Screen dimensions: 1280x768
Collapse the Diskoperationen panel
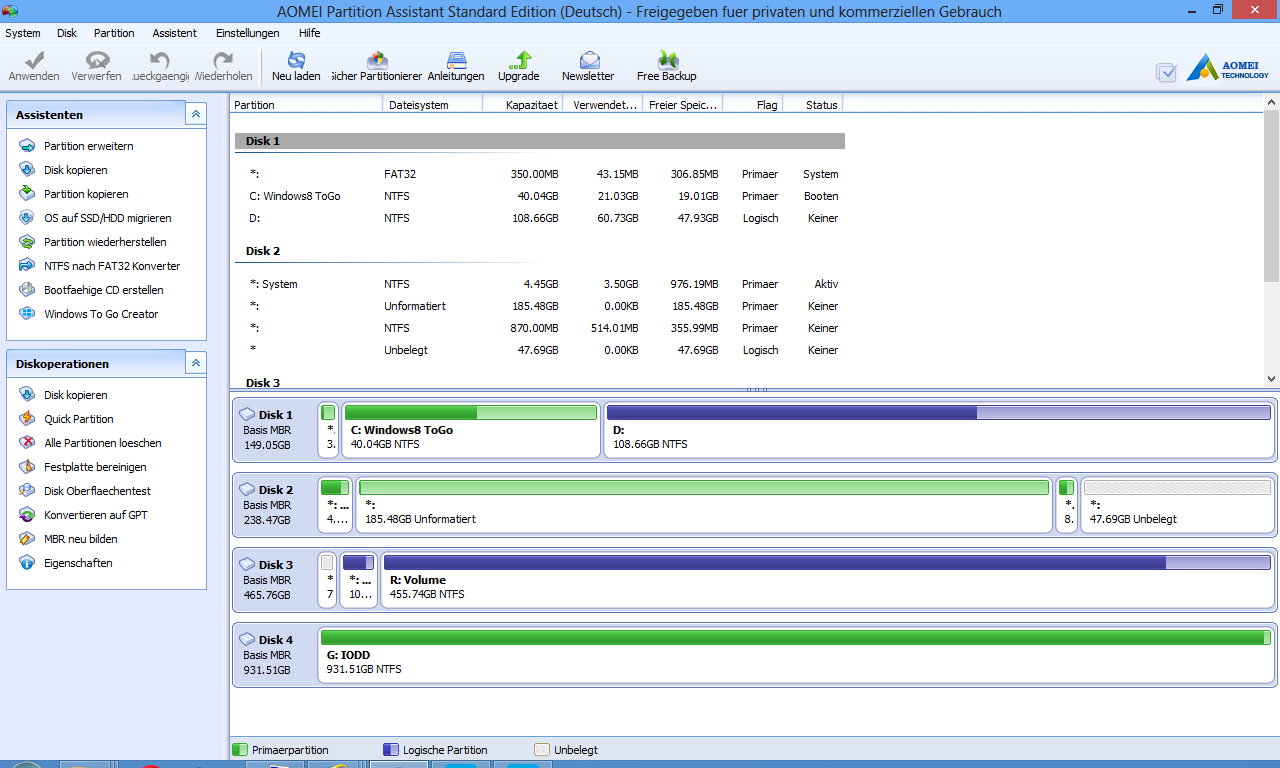(x=196, y=363)
